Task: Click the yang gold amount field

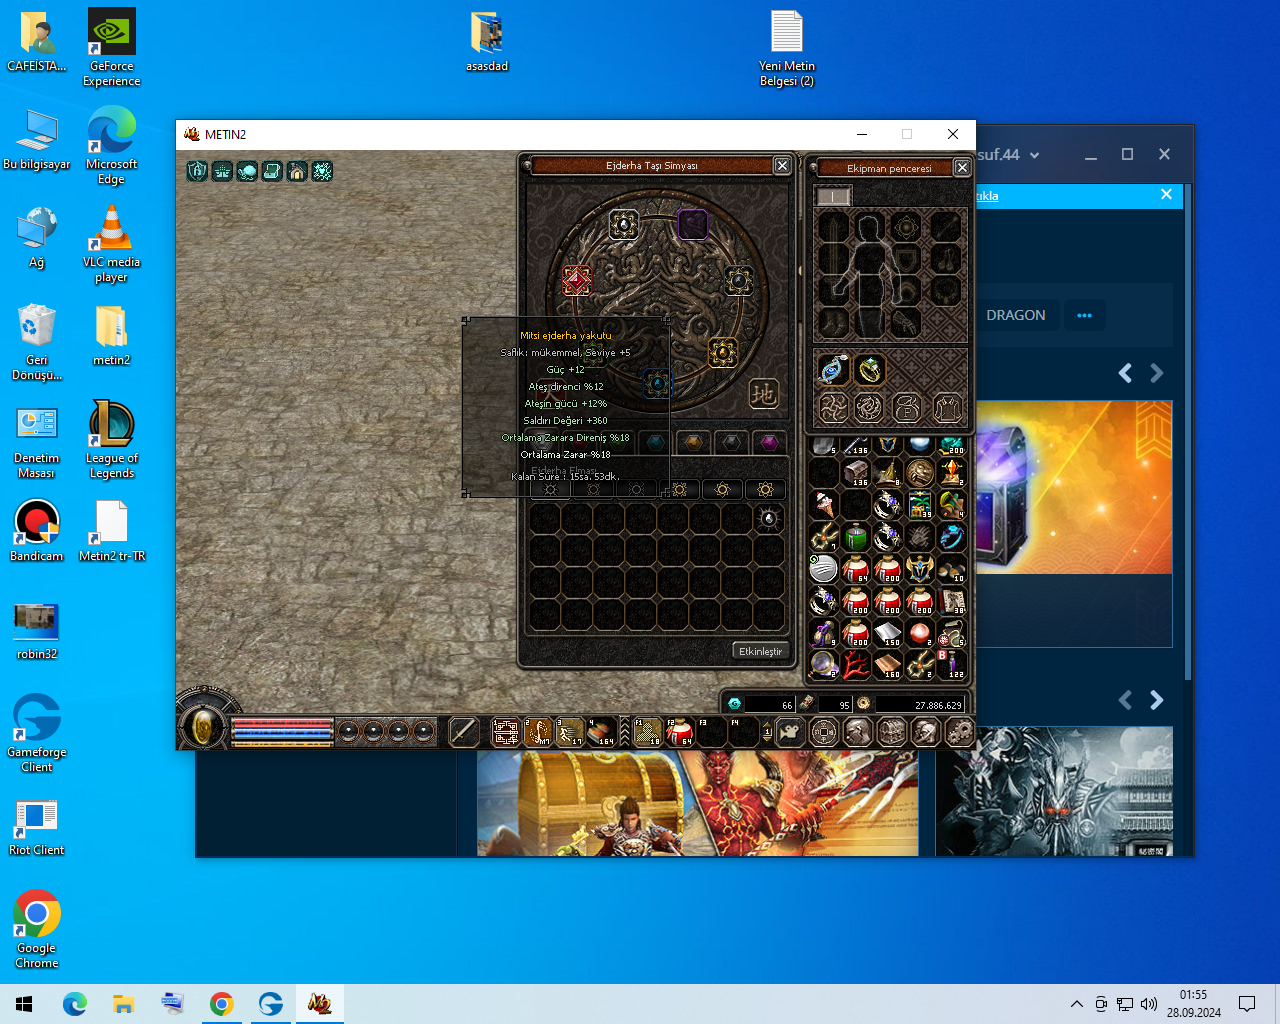Action: pyautogui.click(x=920, y=705)
